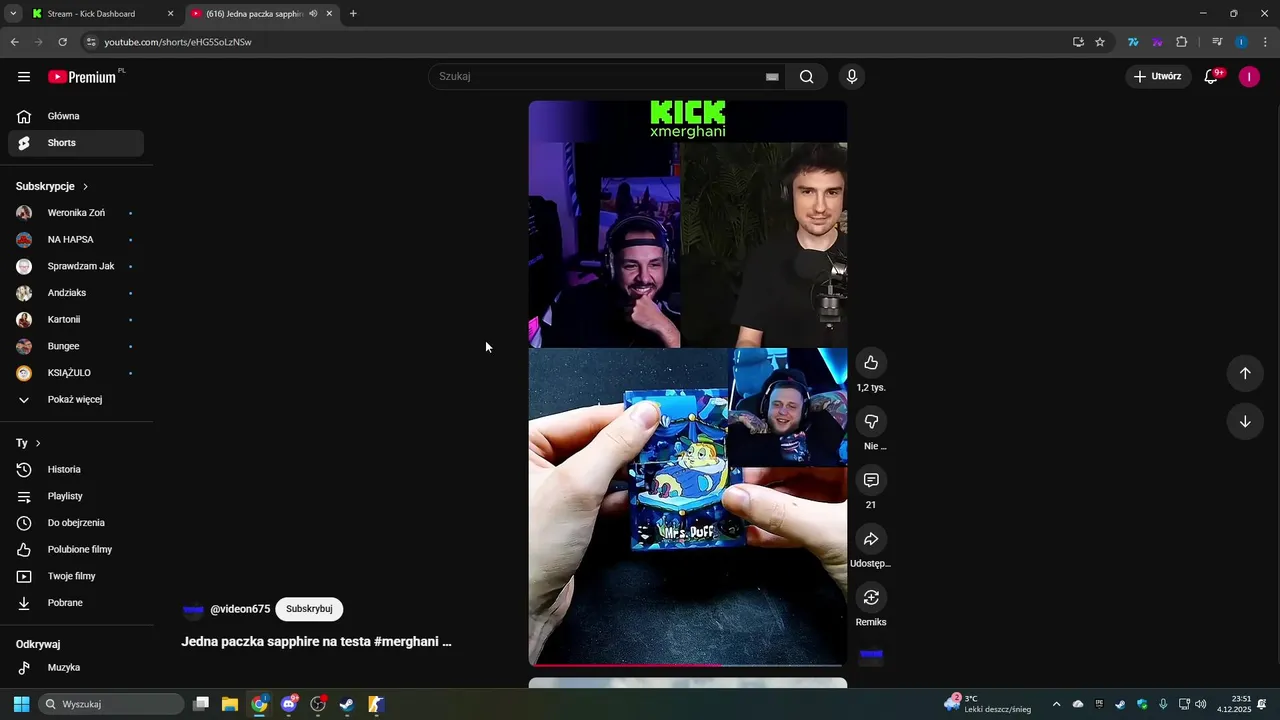
Task: Open the blue 7TV extension
Action: tap(1133, 42)
